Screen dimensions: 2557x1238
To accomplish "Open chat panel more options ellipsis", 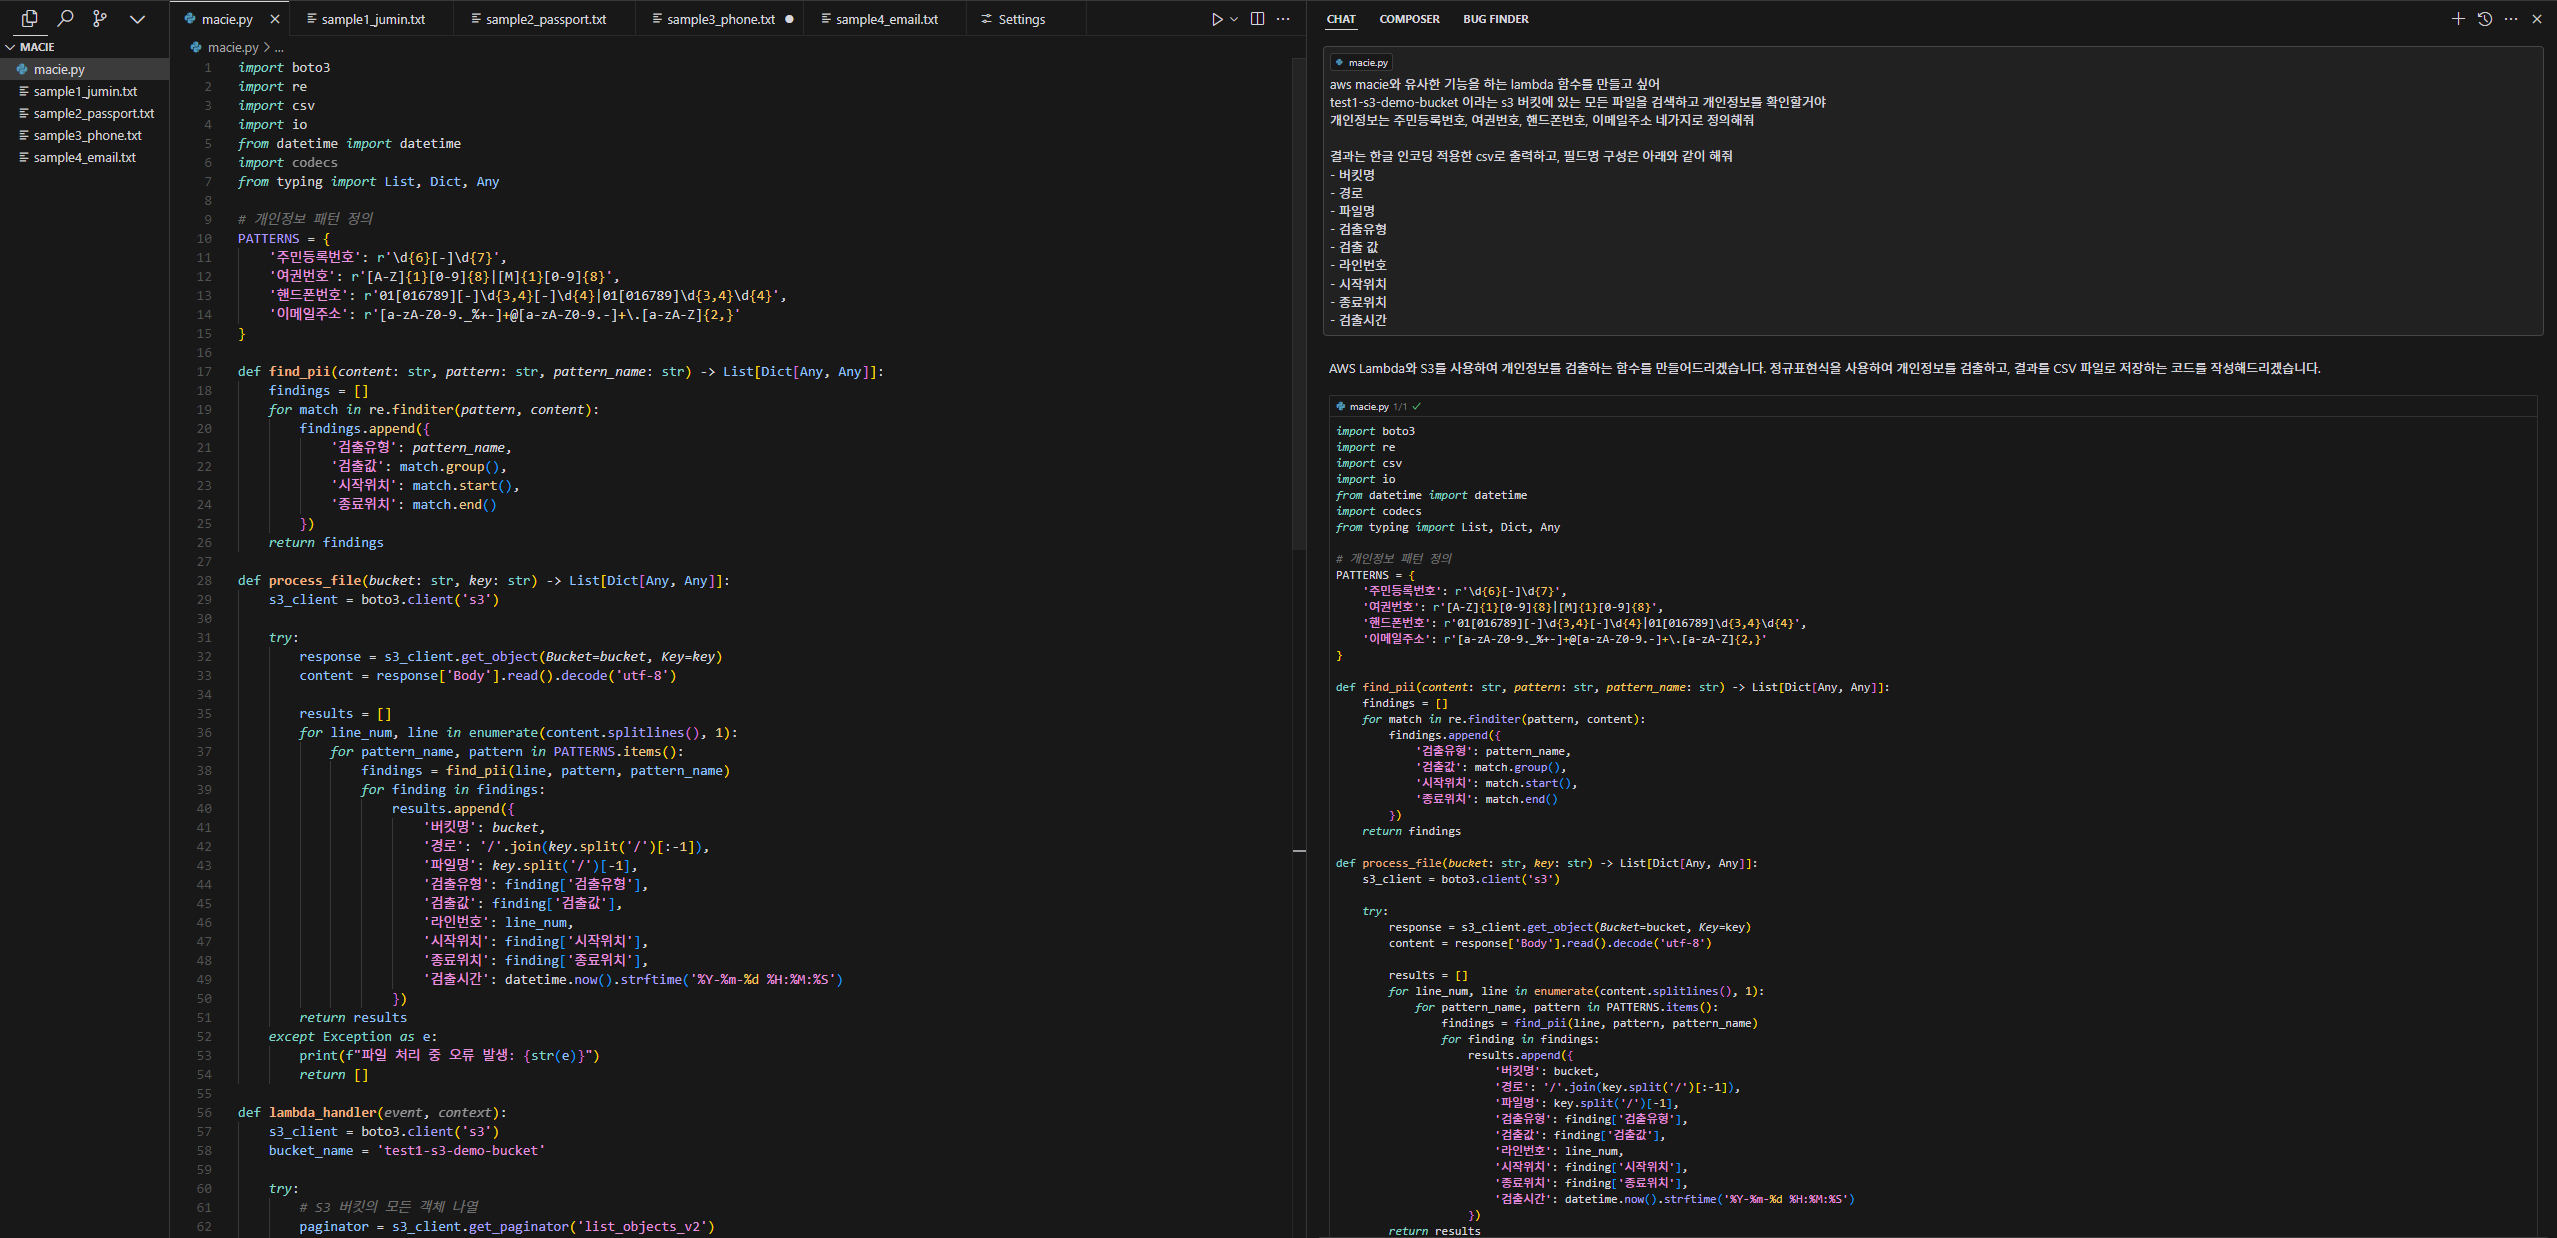I will point(2511,19).
